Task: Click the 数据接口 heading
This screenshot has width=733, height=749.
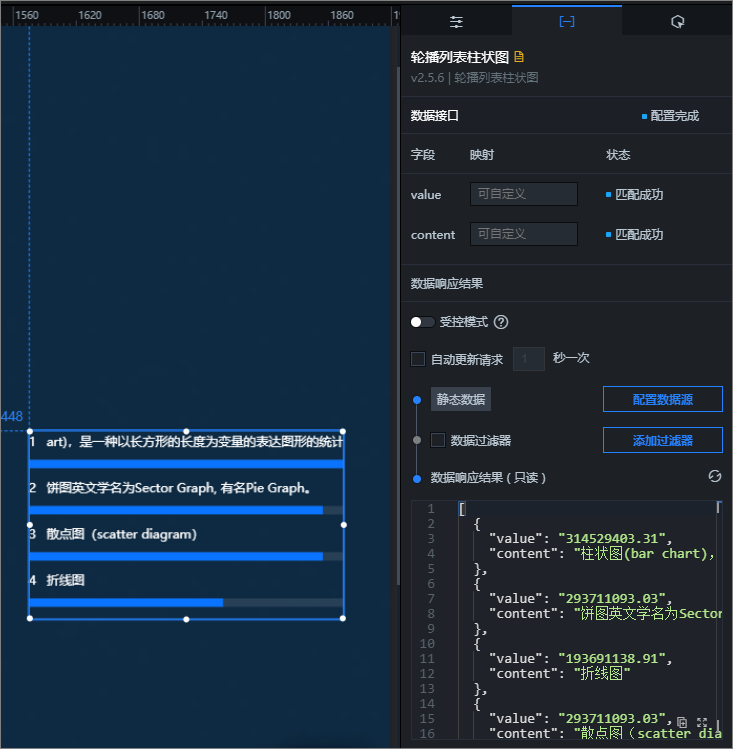Action: click(435, 116)
